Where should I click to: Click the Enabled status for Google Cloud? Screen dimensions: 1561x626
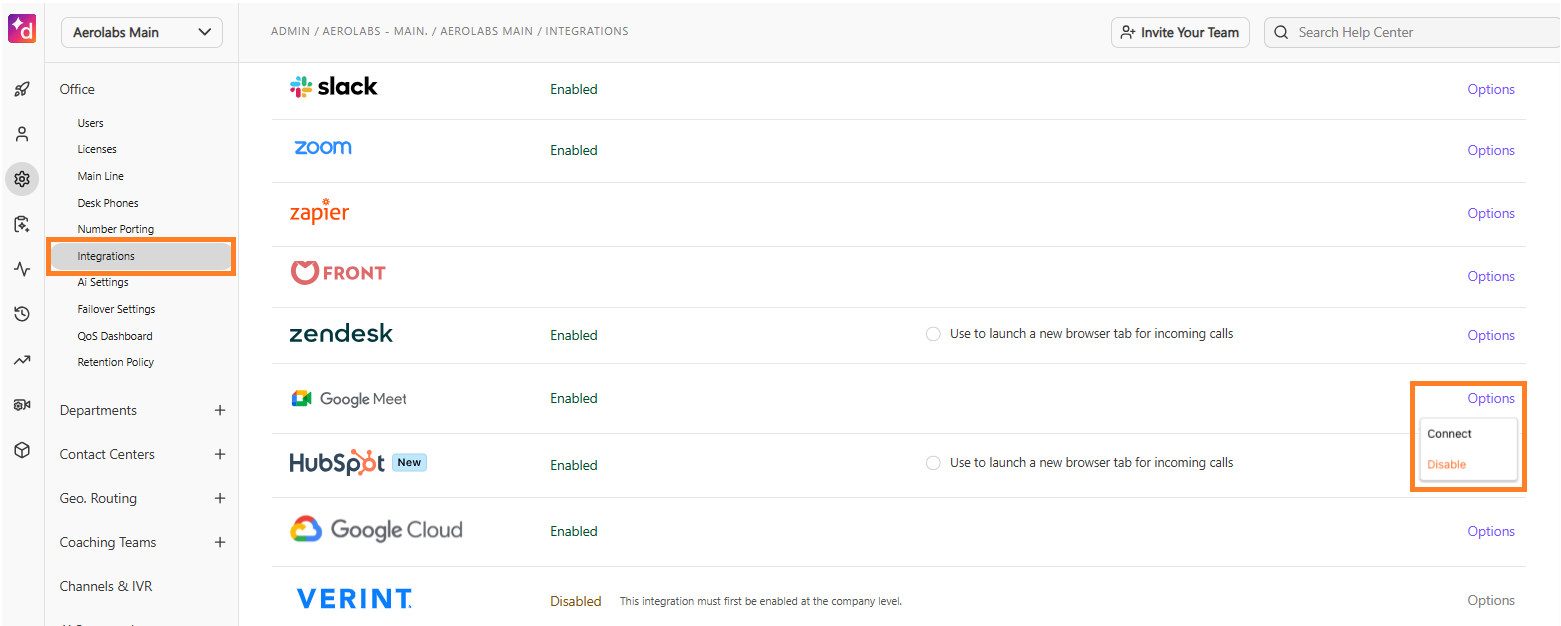(x=574, y=531)
